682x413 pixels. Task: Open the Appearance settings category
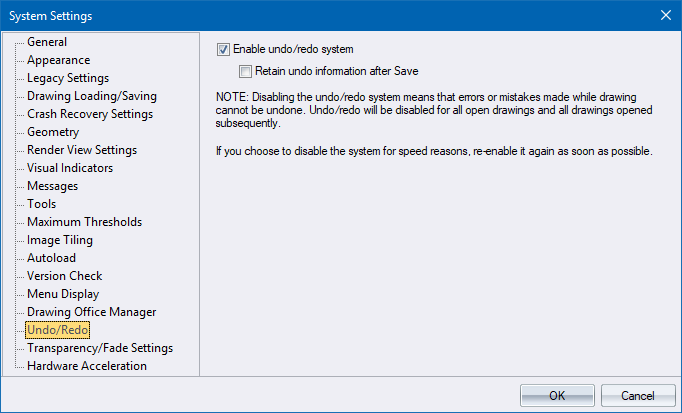coord(58,60)
